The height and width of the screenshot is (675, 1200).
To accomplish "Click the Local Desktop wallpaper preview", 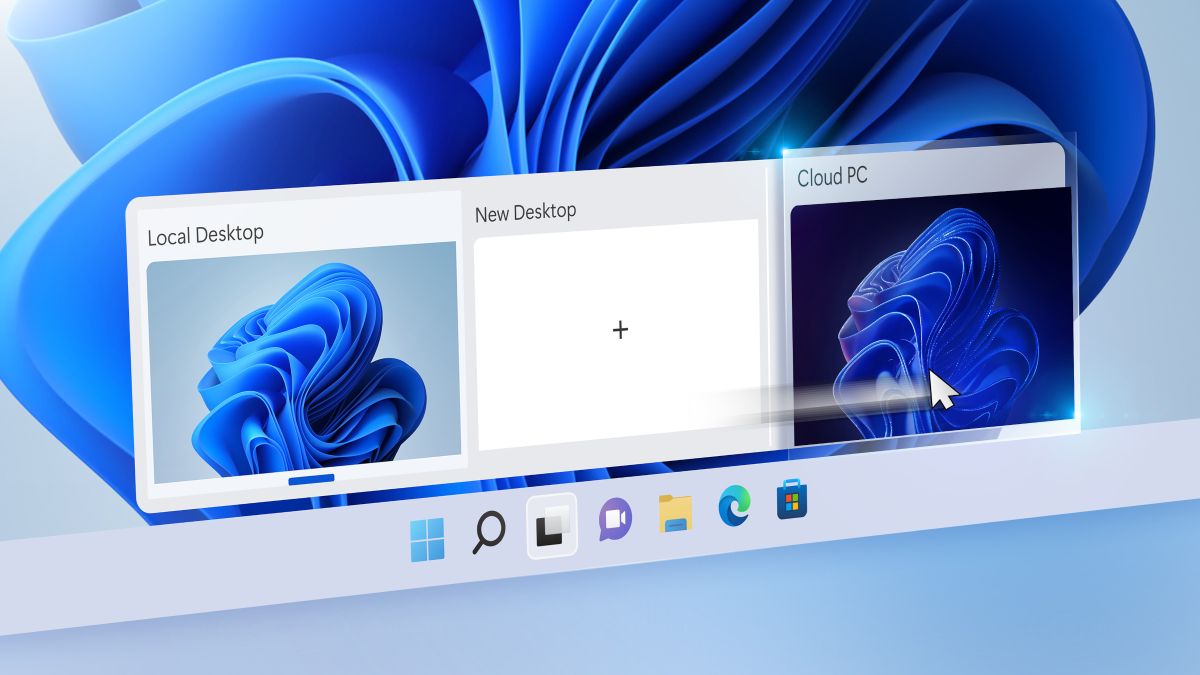I will (300, 360).
